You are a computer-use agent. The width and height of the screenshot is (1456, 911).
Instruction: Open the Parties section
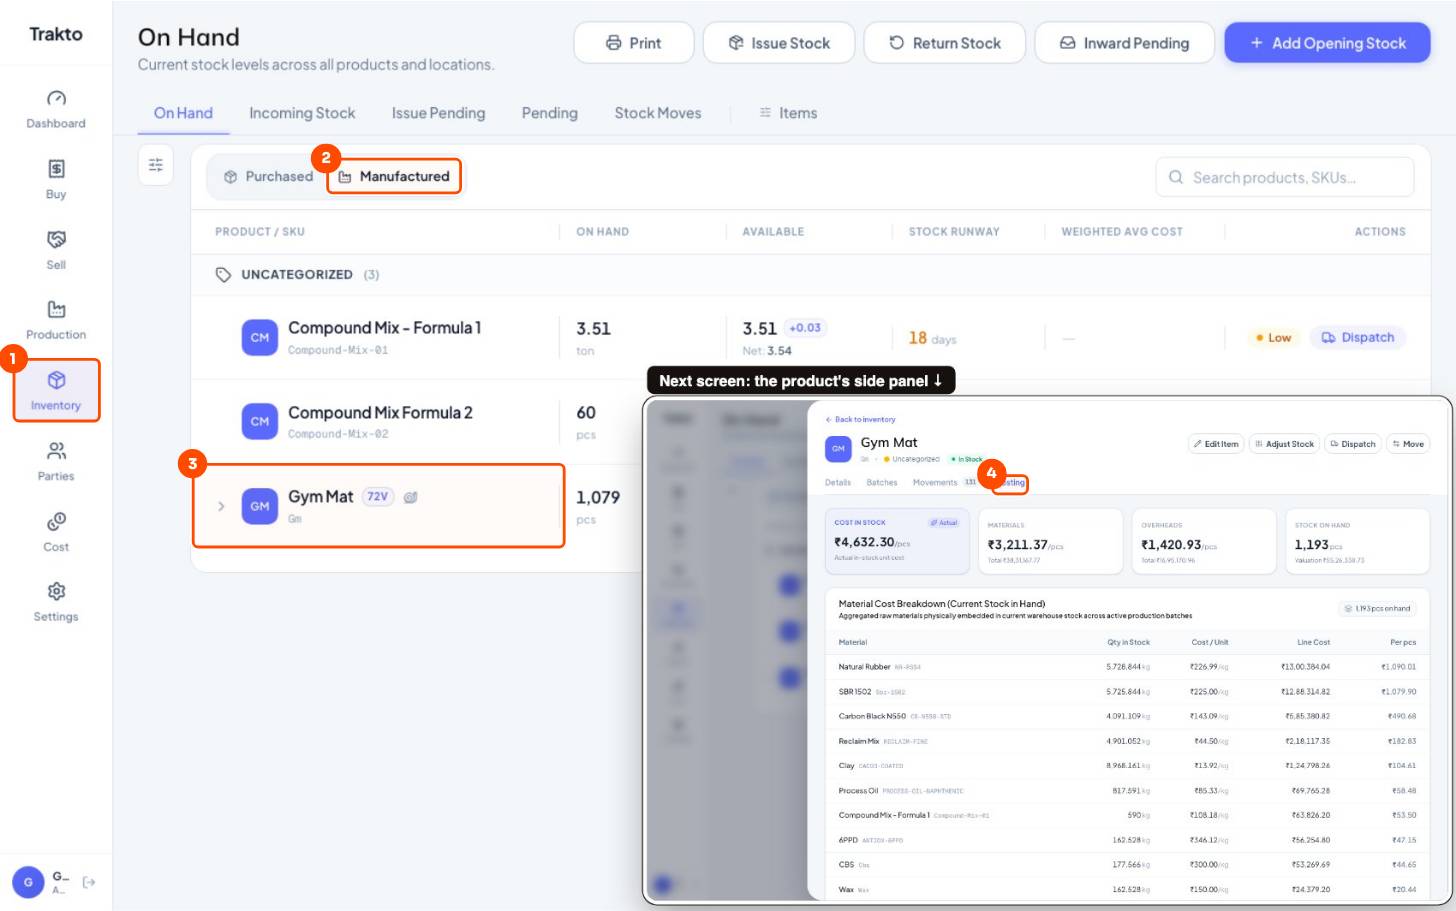56,461
